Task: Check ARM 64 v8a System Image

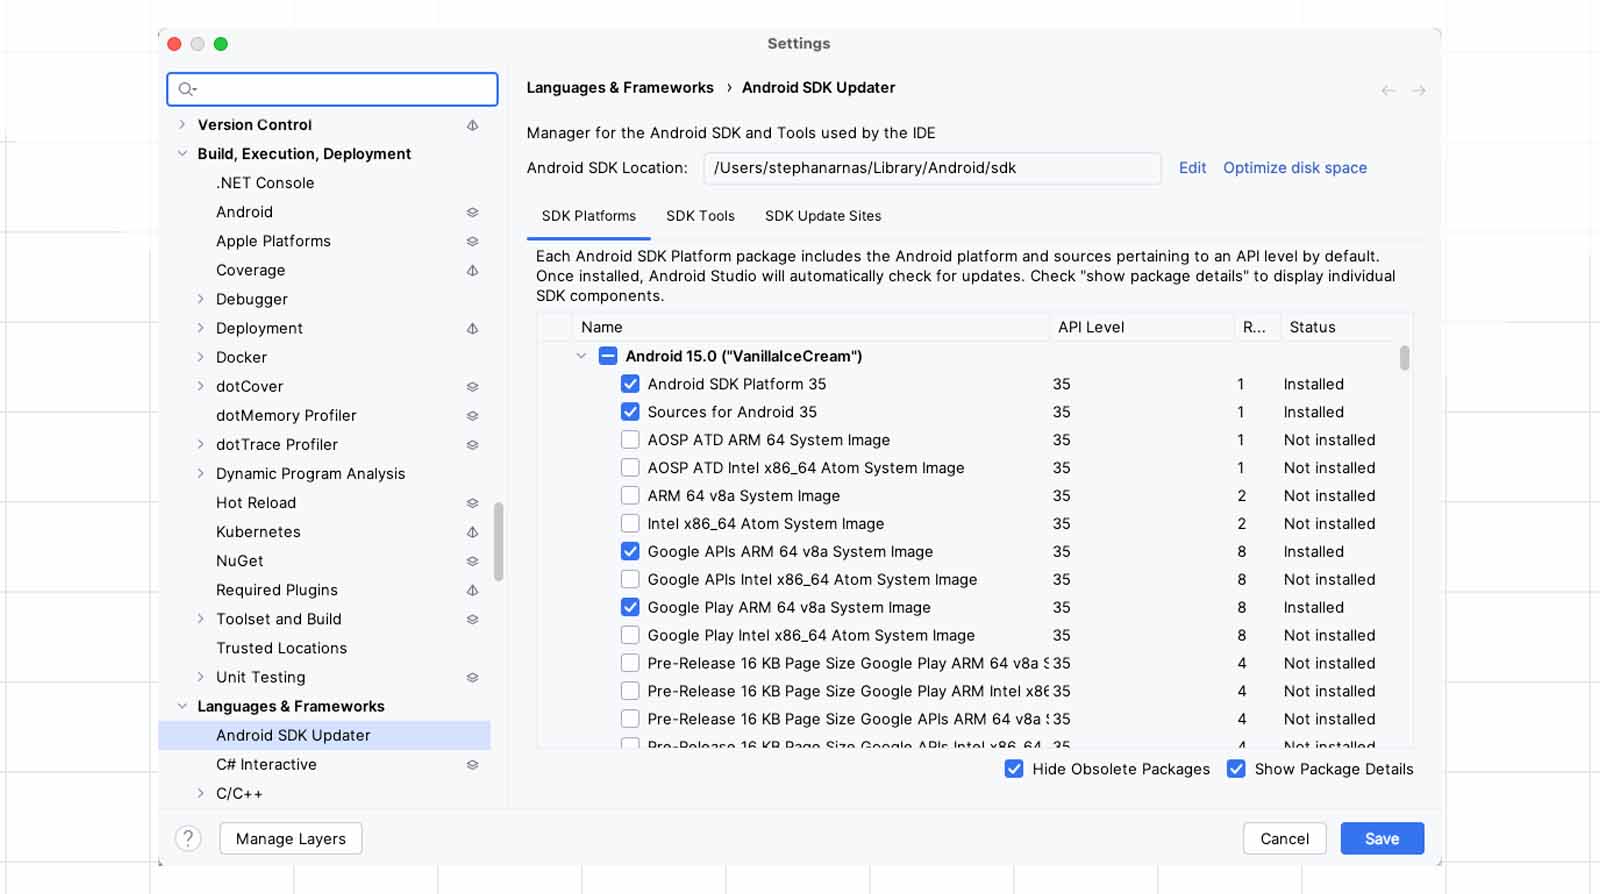Action: point(630,496)
